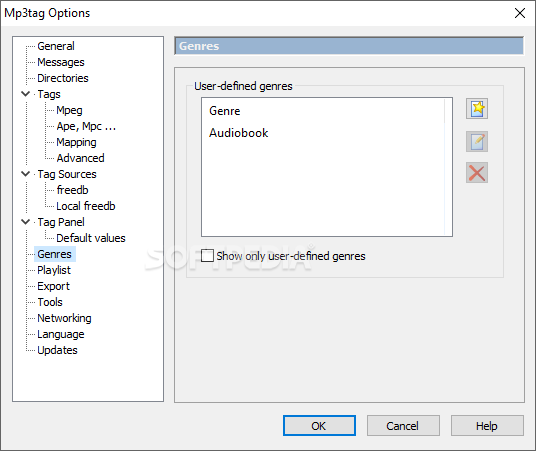Open the Directories options page

pyautogui.click(x=63, y=78)
